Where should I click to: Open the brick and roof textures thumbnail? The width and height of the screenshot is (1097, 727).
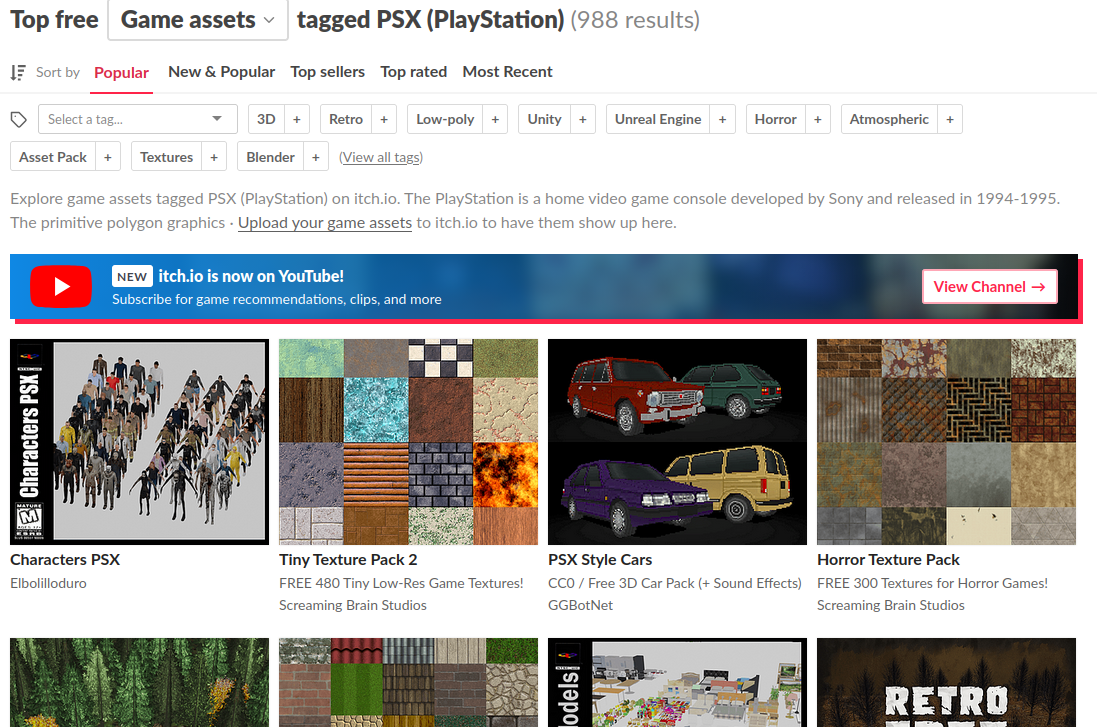tap(409, 682)
